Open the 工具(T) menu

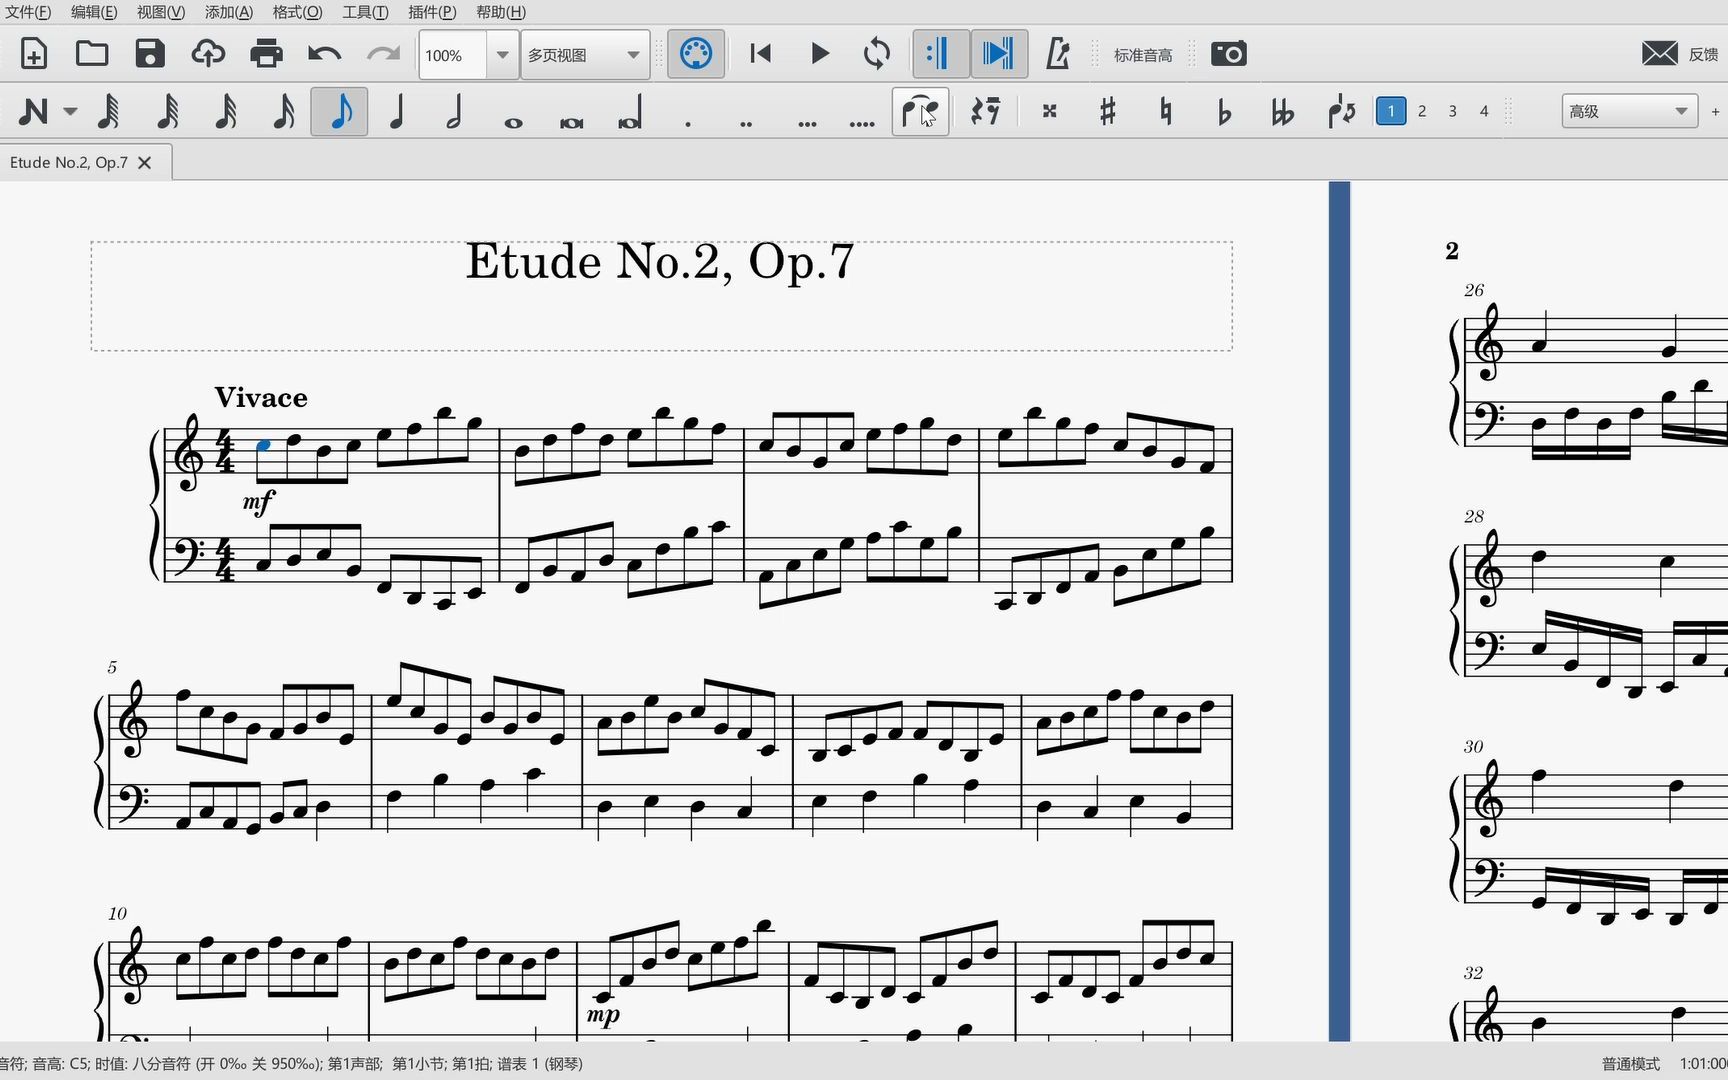pyautogui.click(x=365, y=12)
